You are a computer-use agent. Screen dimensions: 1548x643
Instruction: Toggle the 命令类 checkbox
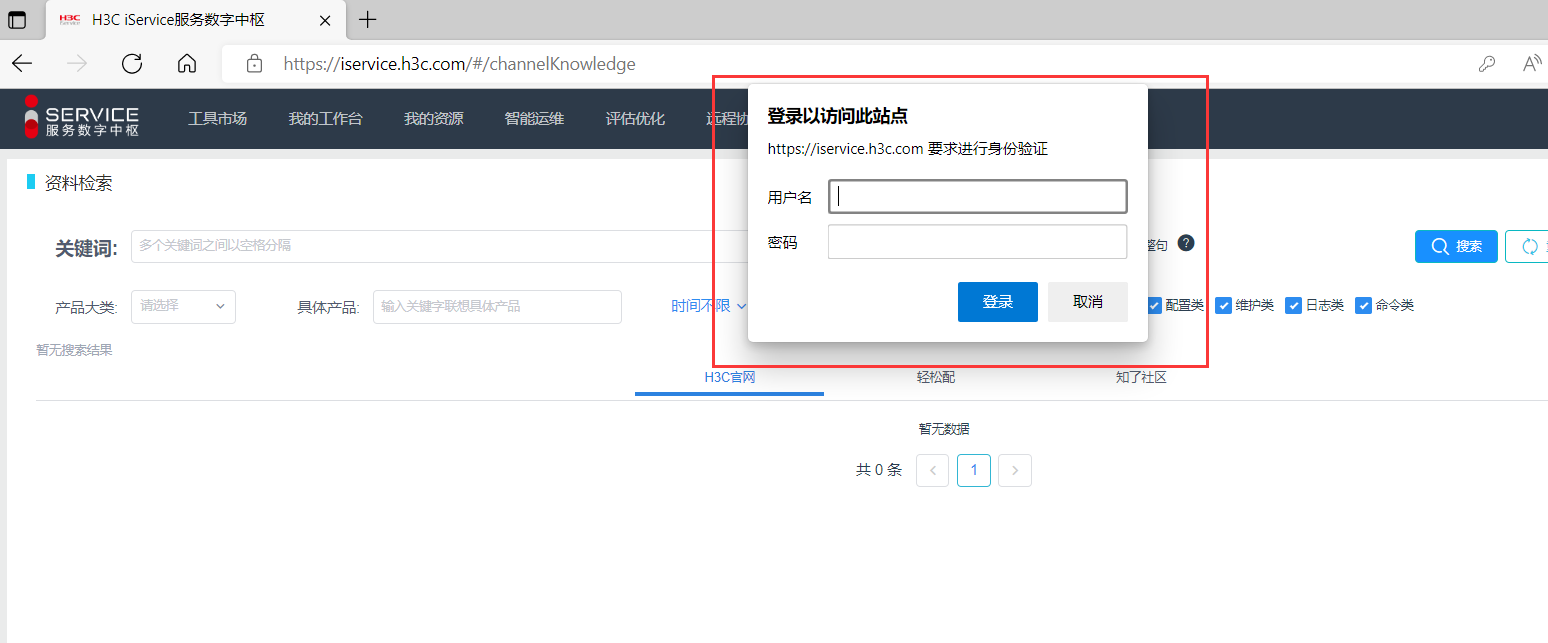[x=1363, y=305]
